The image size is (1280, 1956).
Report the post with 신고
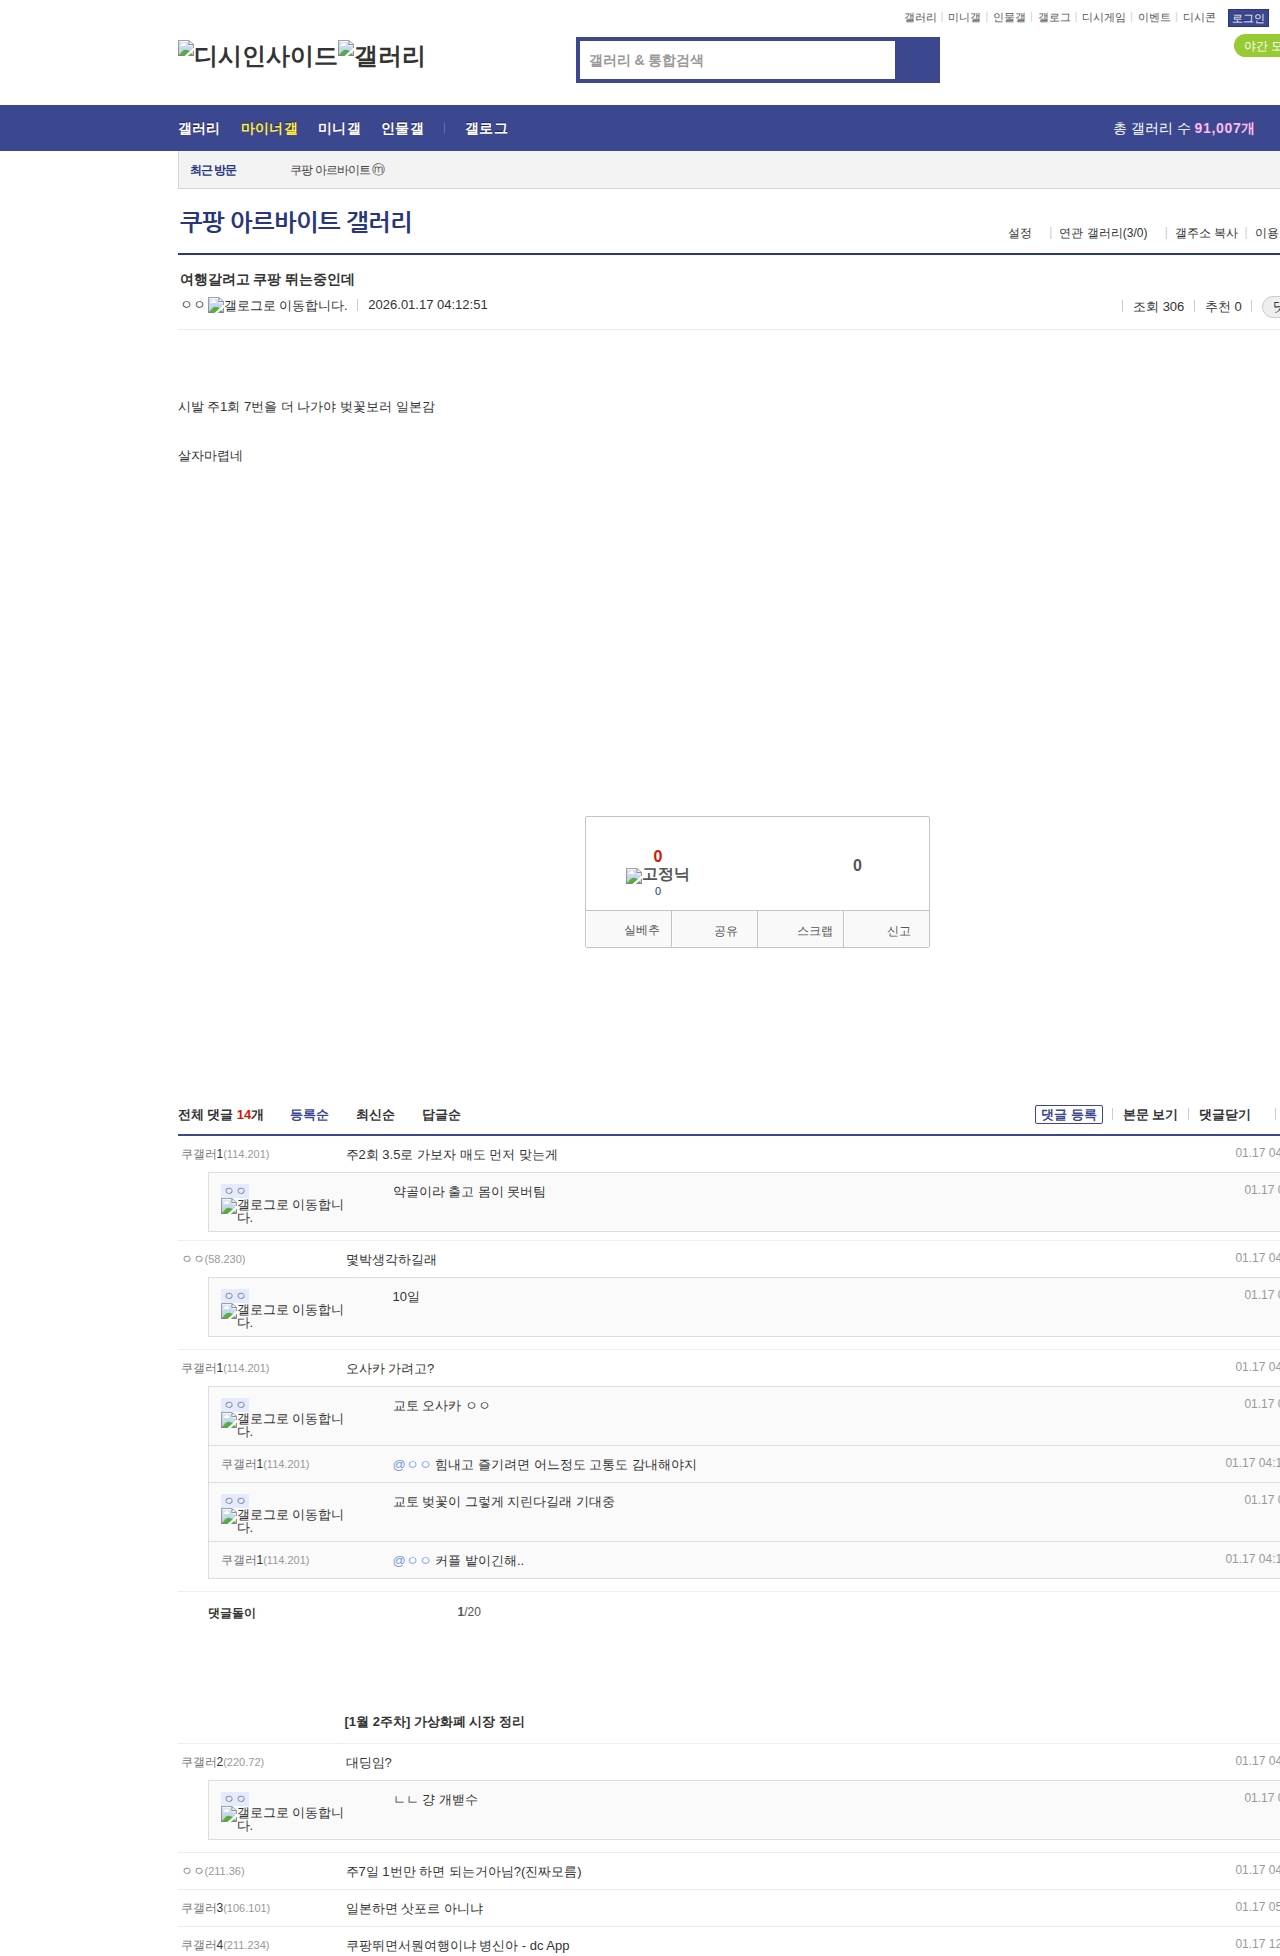887,930
